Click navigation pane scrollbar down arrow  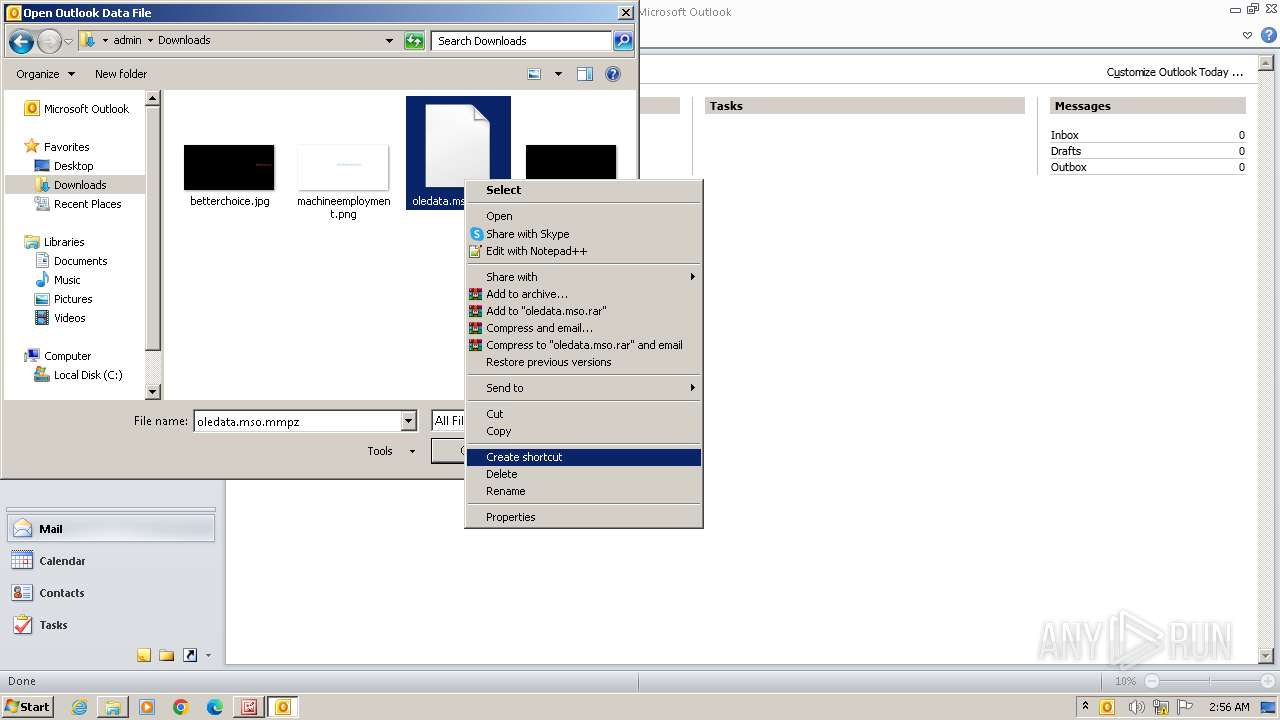click(x=153, y=392)
